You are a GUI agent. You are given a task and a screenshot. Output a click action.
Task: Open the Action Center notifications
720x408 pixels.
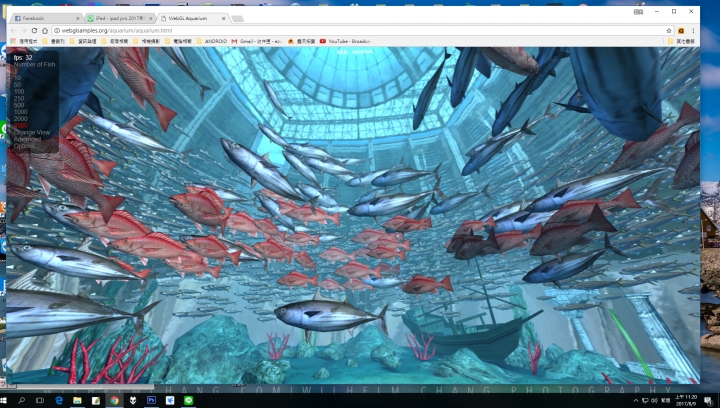709,401
